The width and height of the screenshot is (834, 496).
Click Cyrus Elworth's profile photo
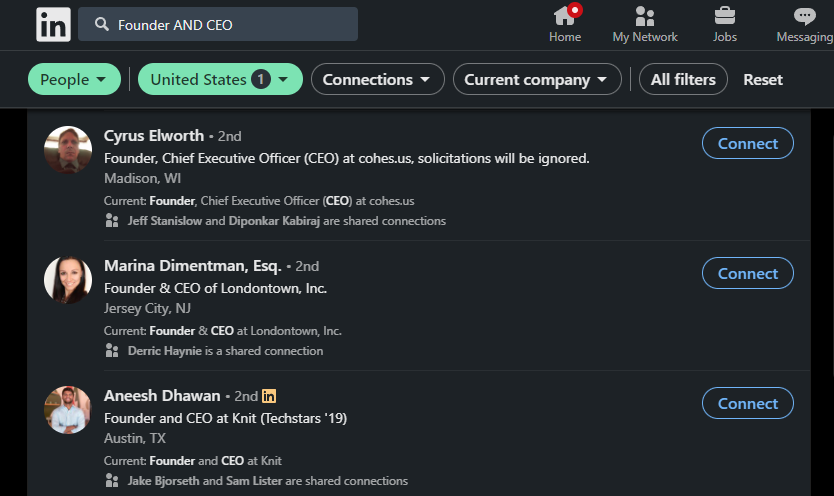68,150
